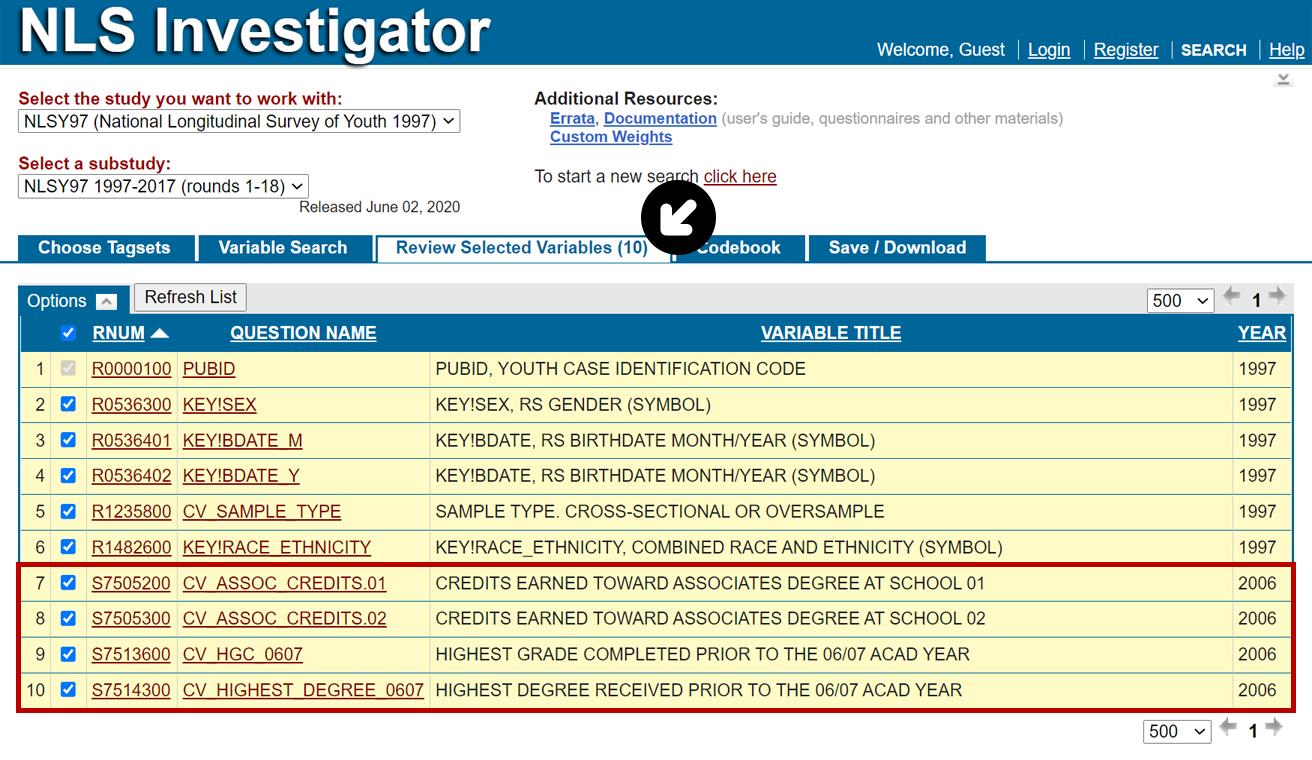Open the KEY!RACE_ETHNICITY question name link
1312x760 pixels.
(x=277, y=547)
